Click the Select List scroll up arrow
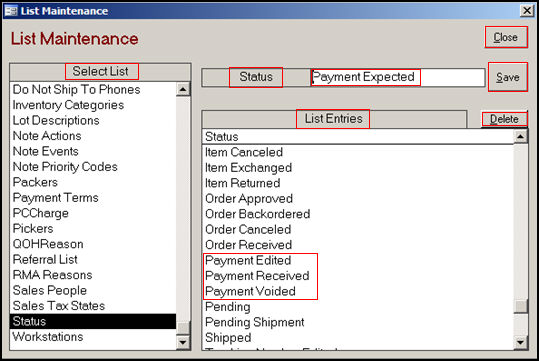The width and height of the screenshot is (539, 361). 183,90
